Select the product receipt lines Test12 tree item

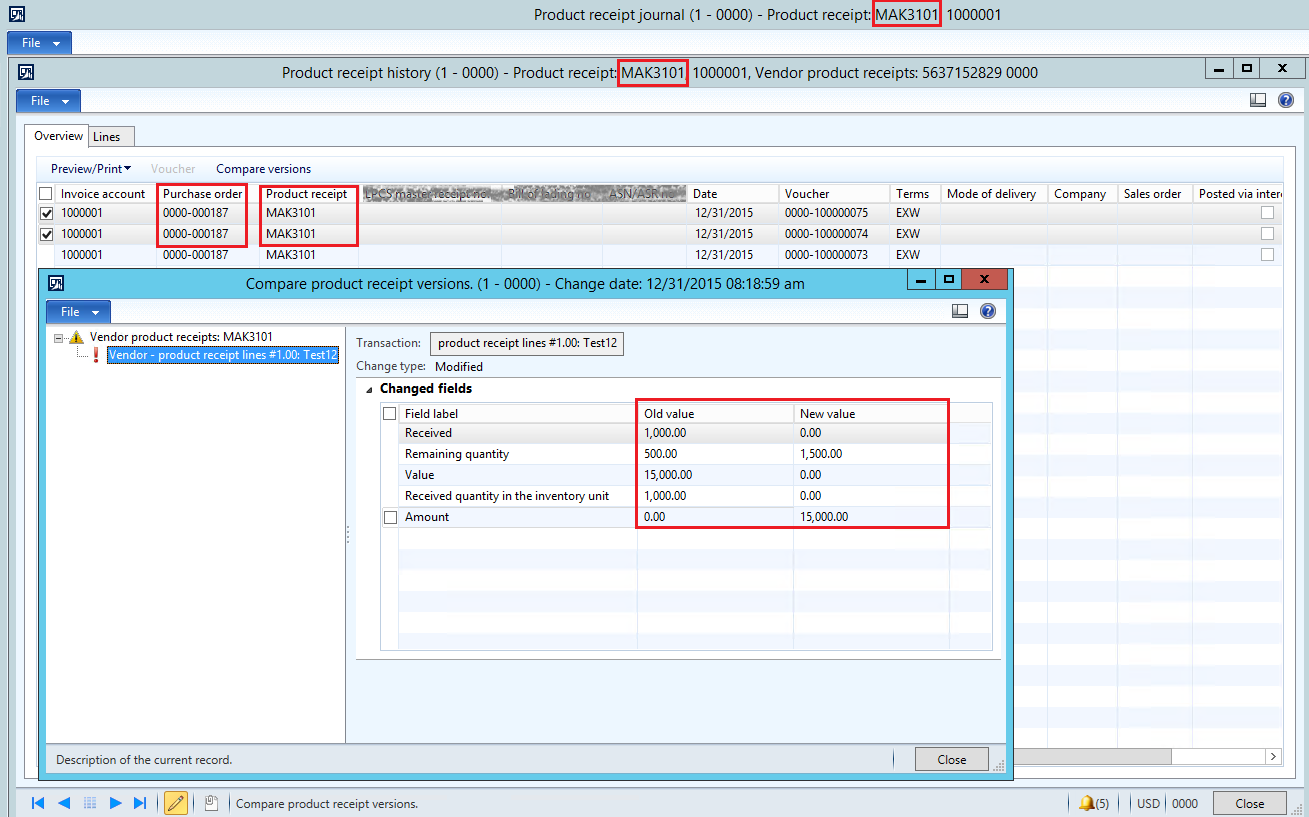(222, 355)
